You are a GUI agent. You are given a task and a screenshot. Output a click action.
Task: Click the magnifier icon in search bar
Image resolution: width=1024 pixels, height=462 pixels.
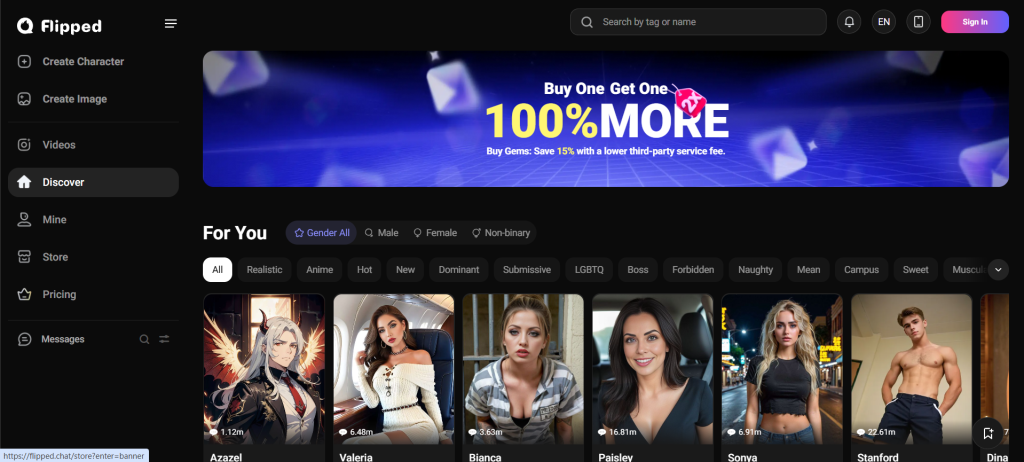pyautogui.click(x=586, y=22)
